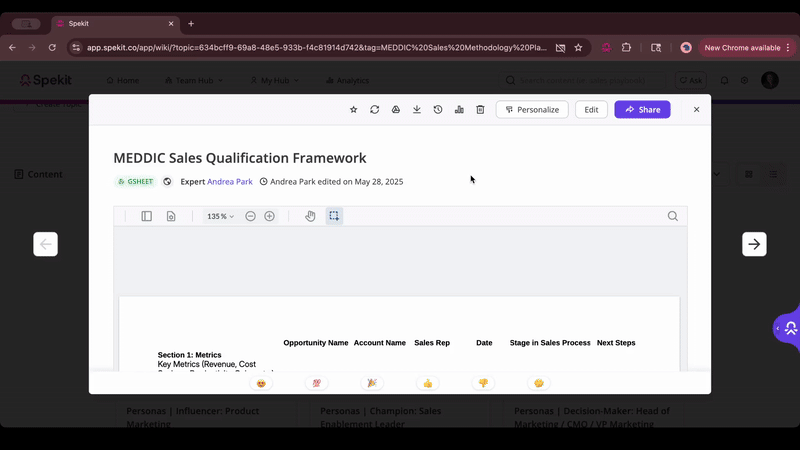Image resolution: width=800 pixels, height=450 pixels.
Task: React with the thumbs up emoji
Action: pos(428,383)
